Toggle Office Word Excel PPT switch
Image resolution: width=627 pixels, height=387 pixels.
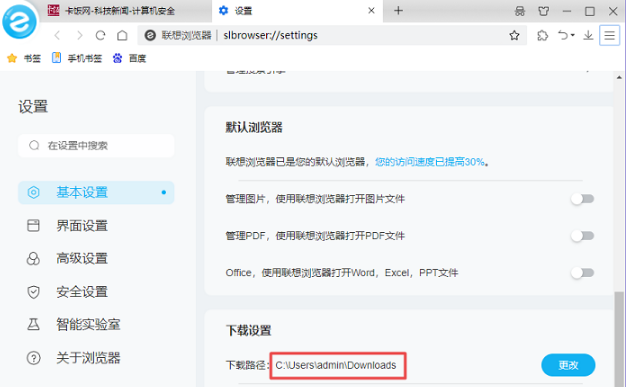[x=582, y=273]
